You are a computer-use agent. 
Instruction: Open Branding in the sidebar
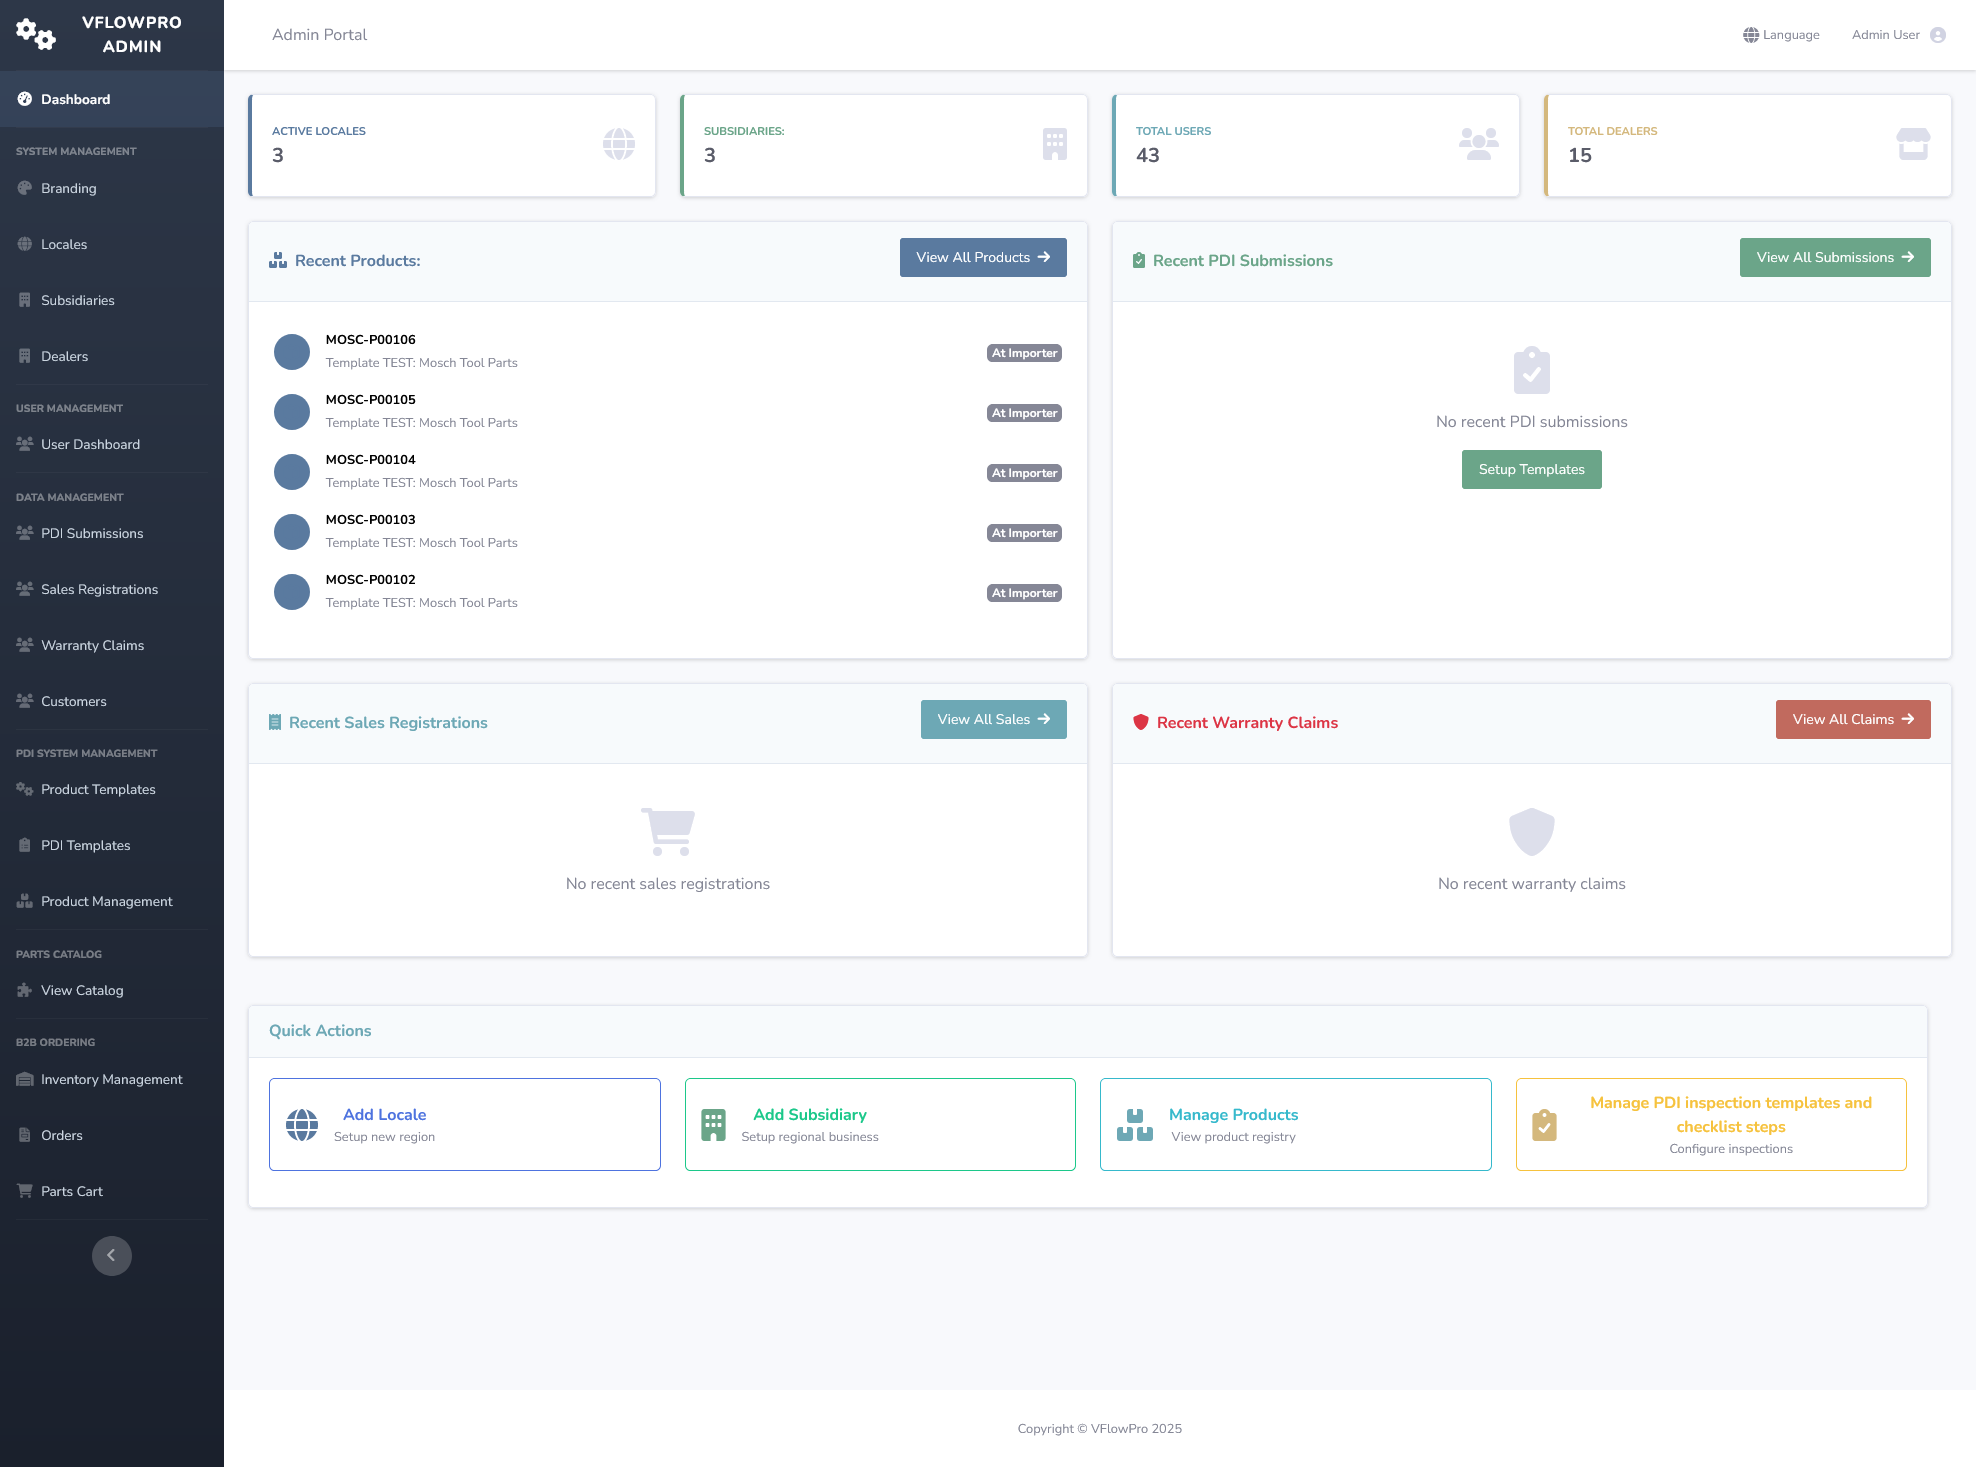[68, 188]
